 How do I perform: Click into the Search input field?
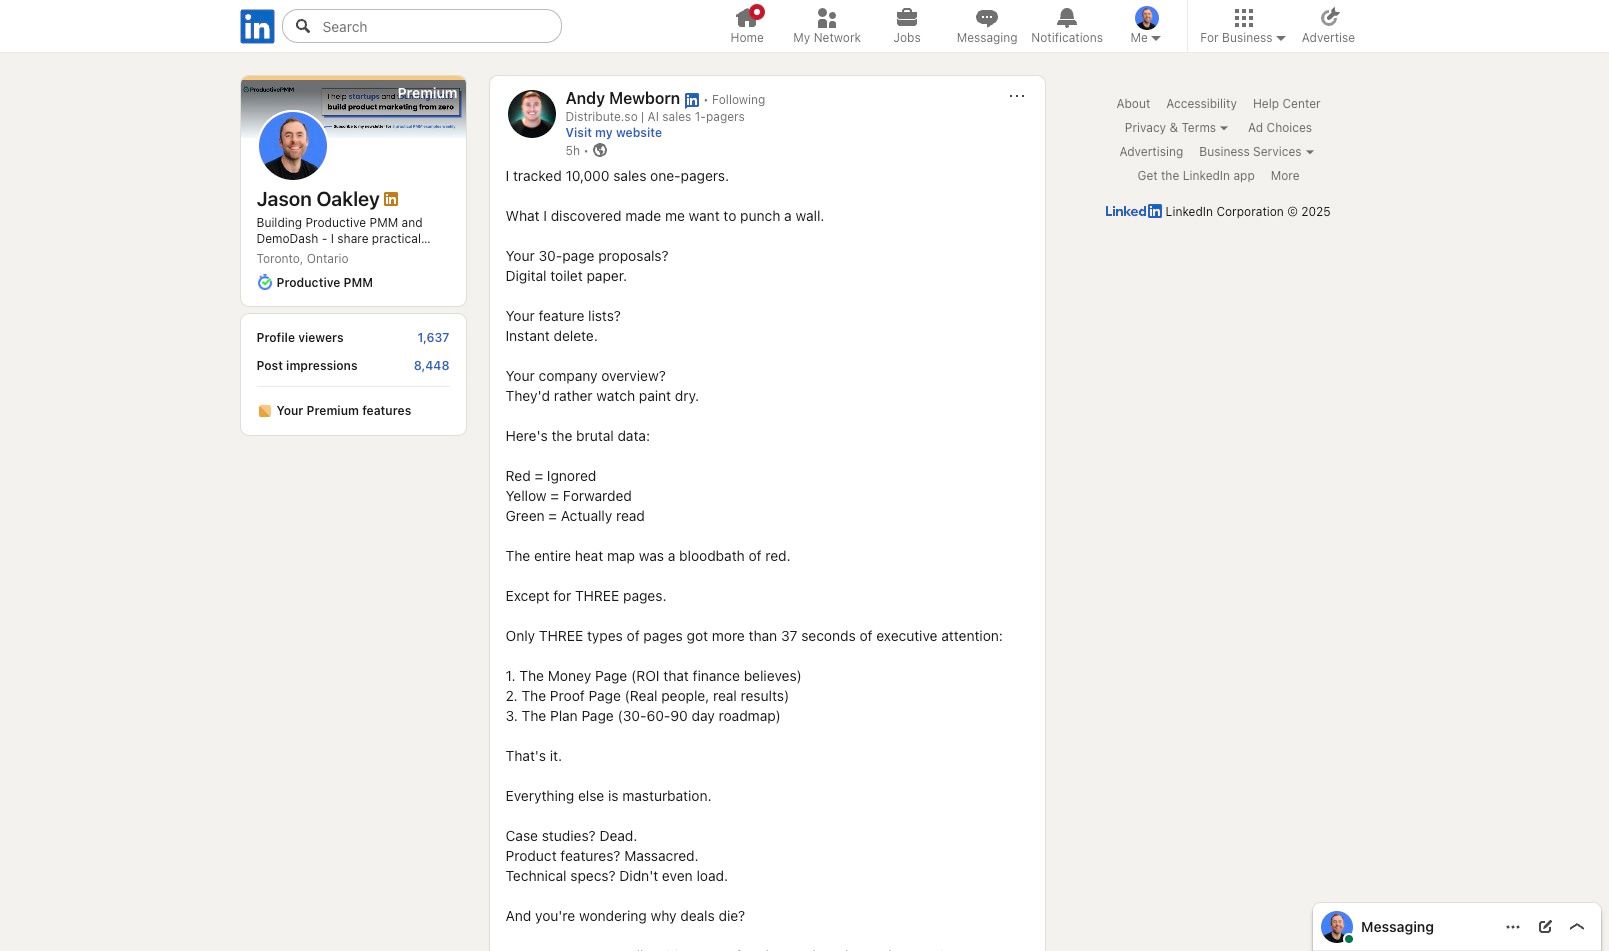tap(422, 26)
